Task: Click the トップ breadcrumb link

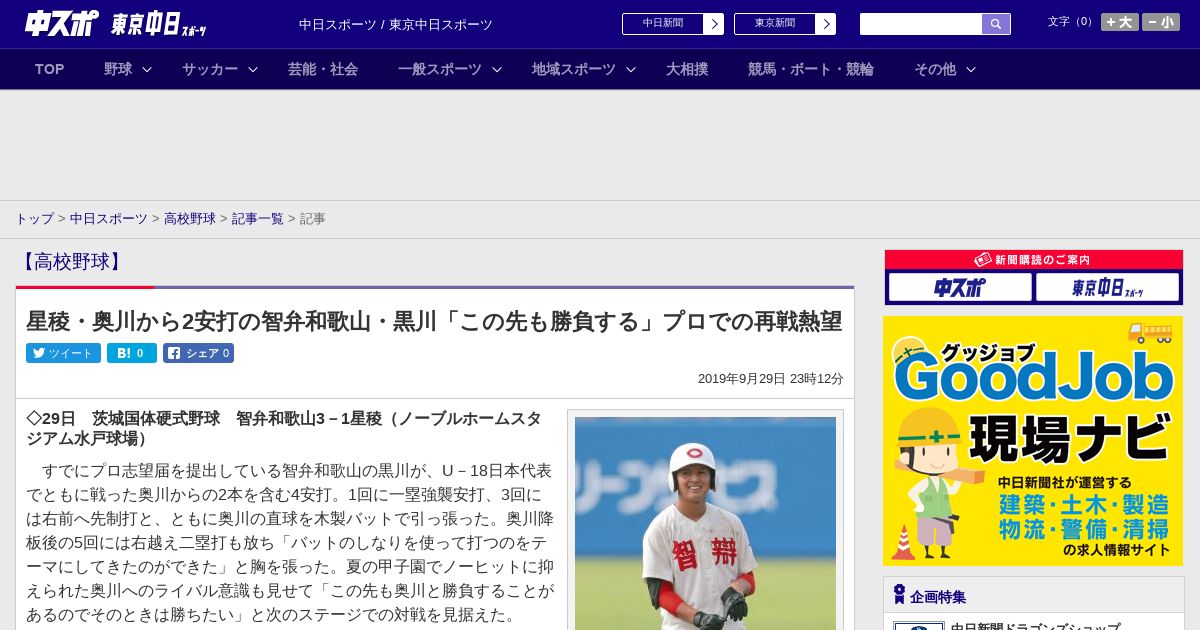Action: click(x=34, y=218)
